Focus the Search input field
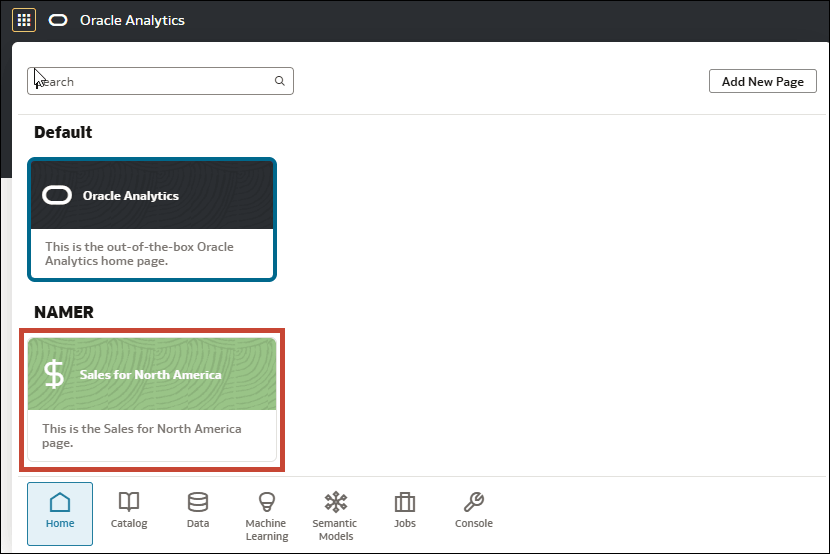 click(160, 81)
